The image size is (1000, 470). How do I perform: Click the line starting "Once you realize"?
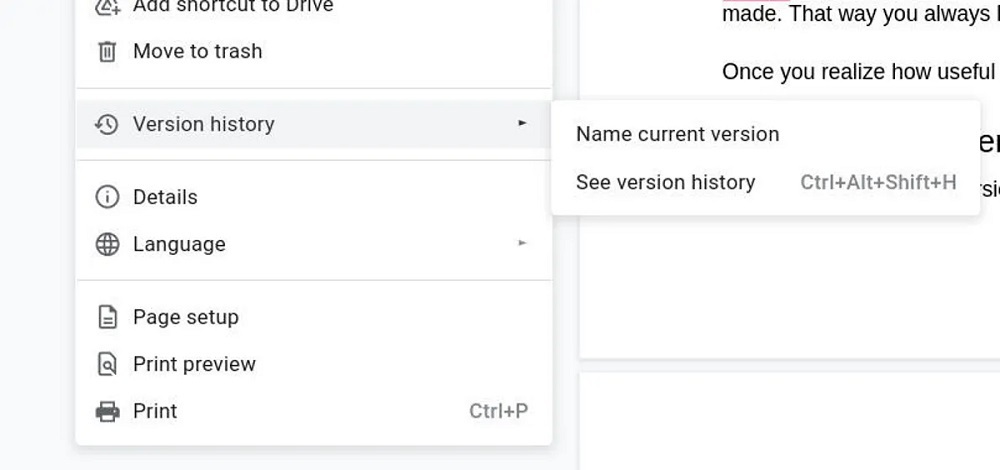coord(858,72)
